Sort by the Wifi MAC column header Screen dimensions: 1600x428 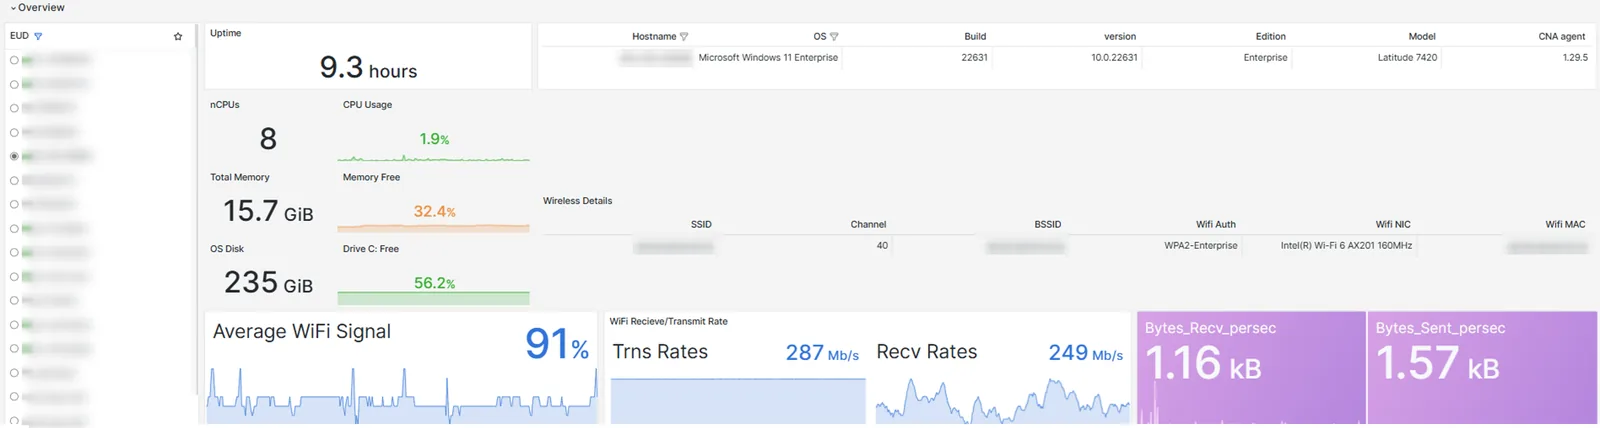[1565, 224]
